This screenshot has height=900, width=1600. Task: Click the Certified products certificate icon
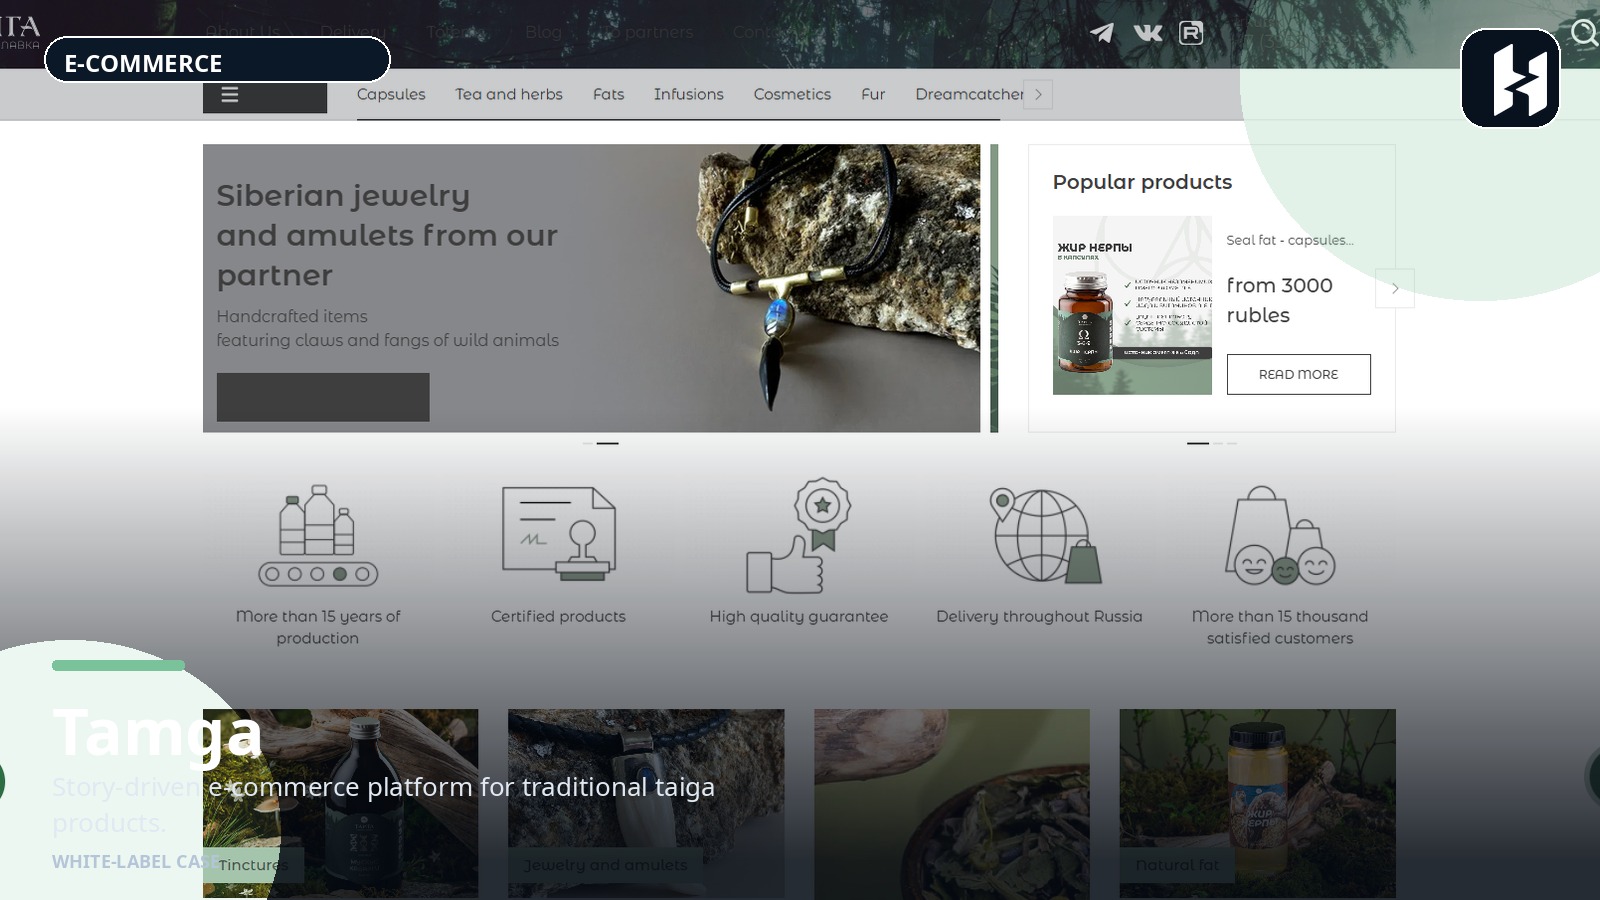pos(558,534)
